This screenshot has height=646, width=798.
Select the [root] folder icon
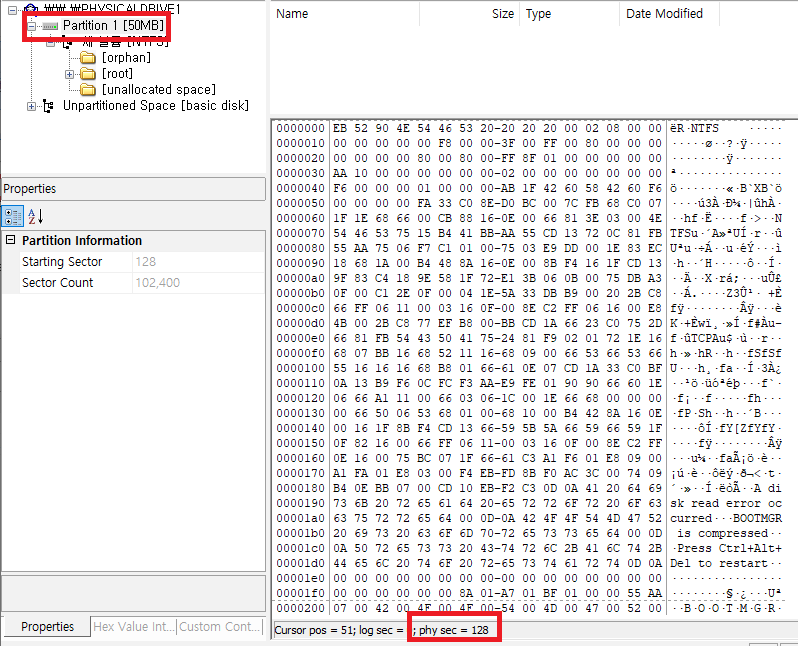[x=87, y=74]
